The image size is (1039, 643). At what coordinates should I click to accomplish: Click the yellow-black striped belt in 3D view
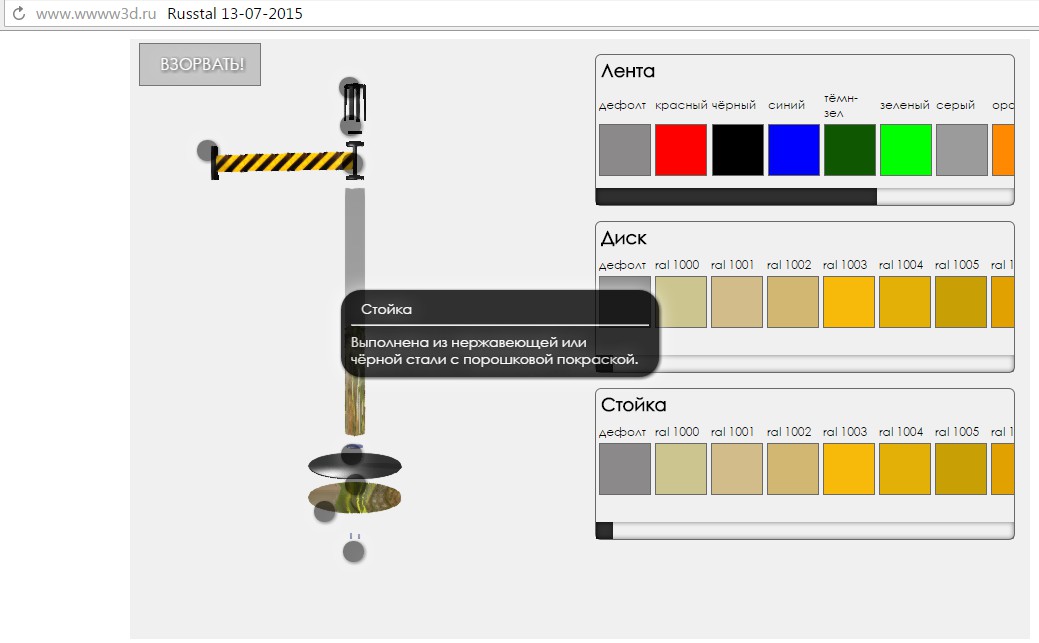pyautogui.click(x=284, y=162)
